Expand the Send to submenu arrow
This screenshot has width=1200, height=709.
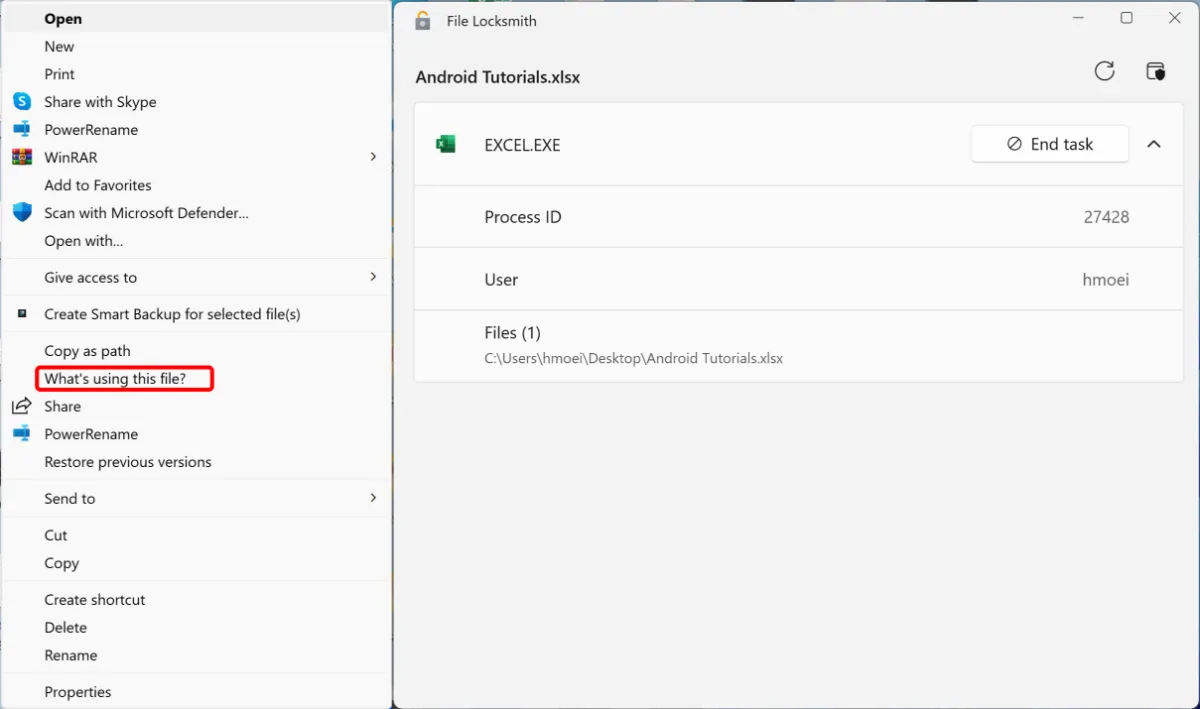tap(373, 498)
